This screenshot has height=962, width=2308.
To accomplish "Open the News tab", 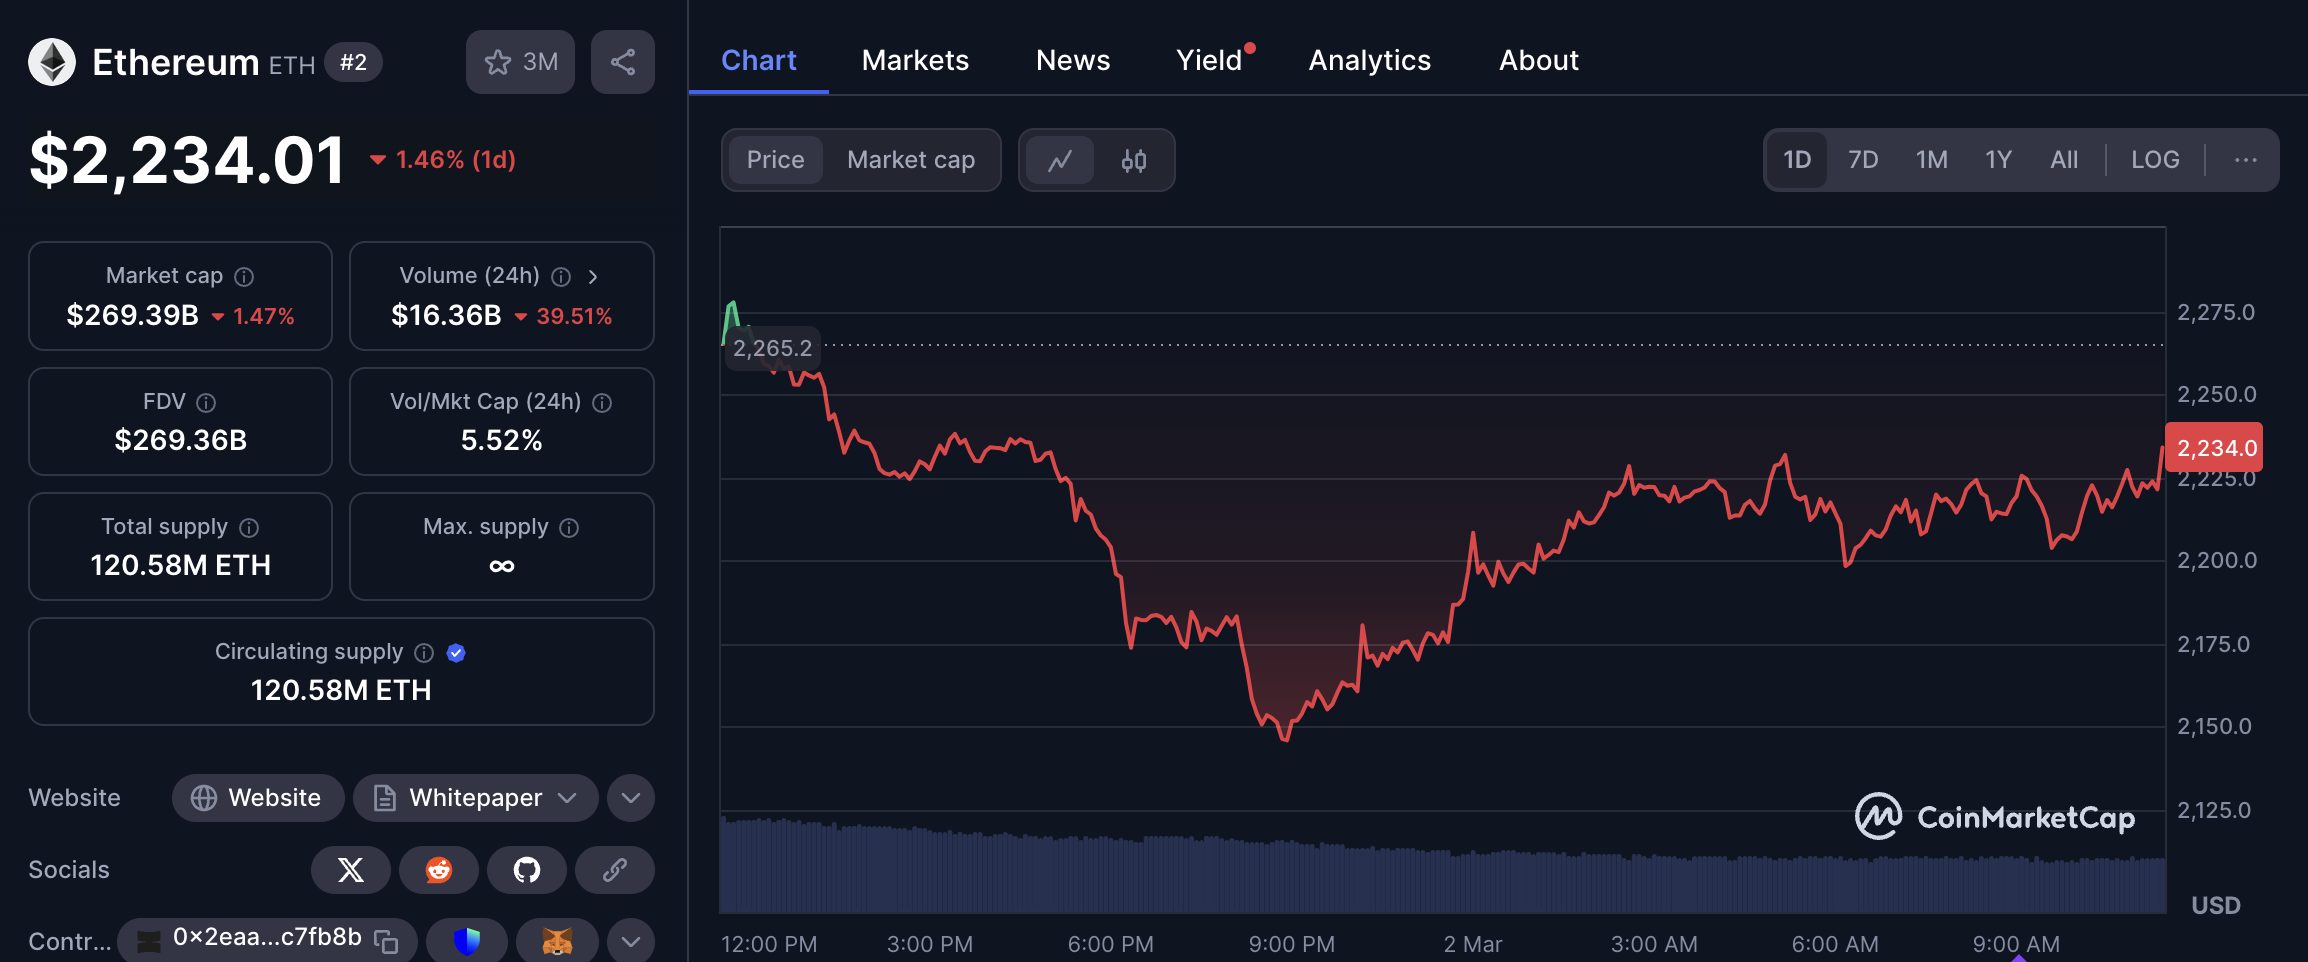I will [x=1073, y=60].
